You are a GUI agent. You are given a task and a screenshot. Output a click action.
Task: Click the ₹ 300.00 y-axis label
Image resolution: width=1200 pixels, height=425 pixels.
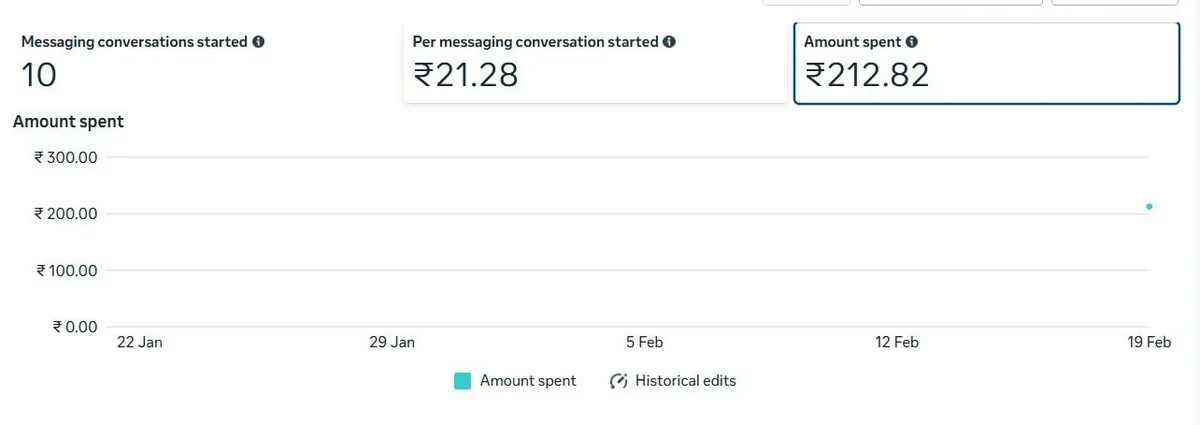(x=65, y=157)
